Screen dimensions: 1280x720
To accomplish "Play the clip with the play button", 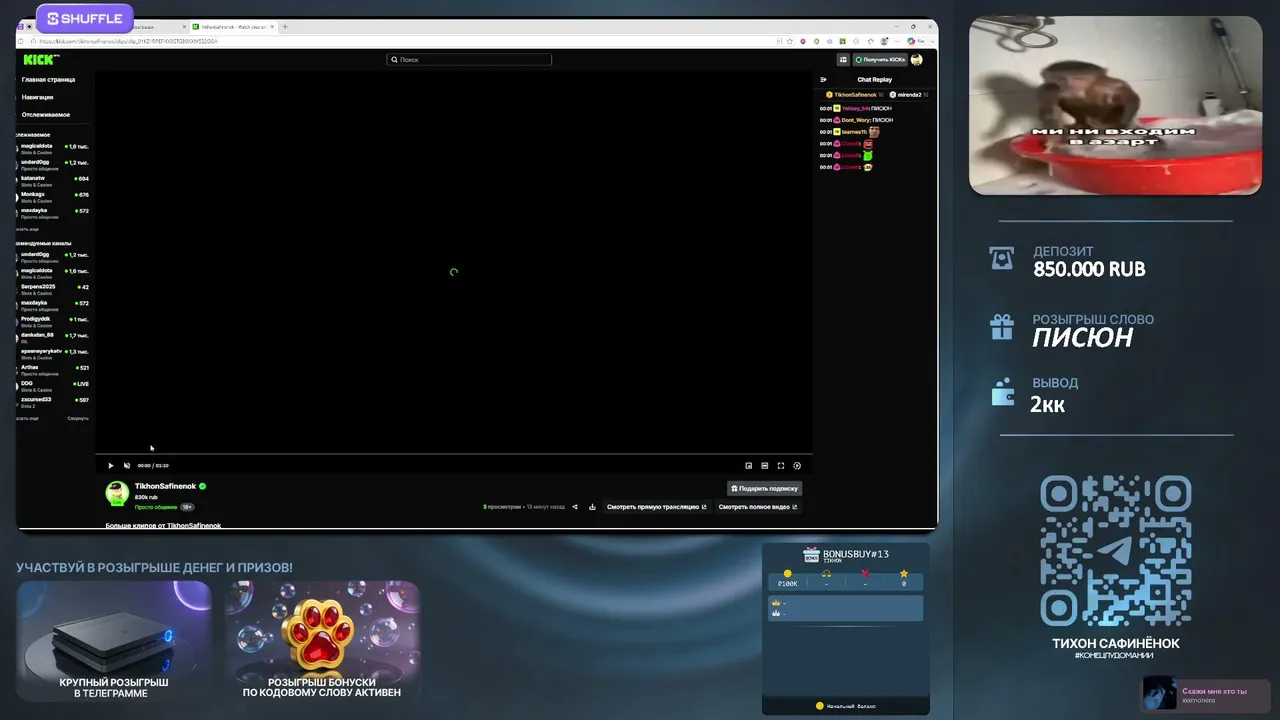I will [x=111, y=465].
